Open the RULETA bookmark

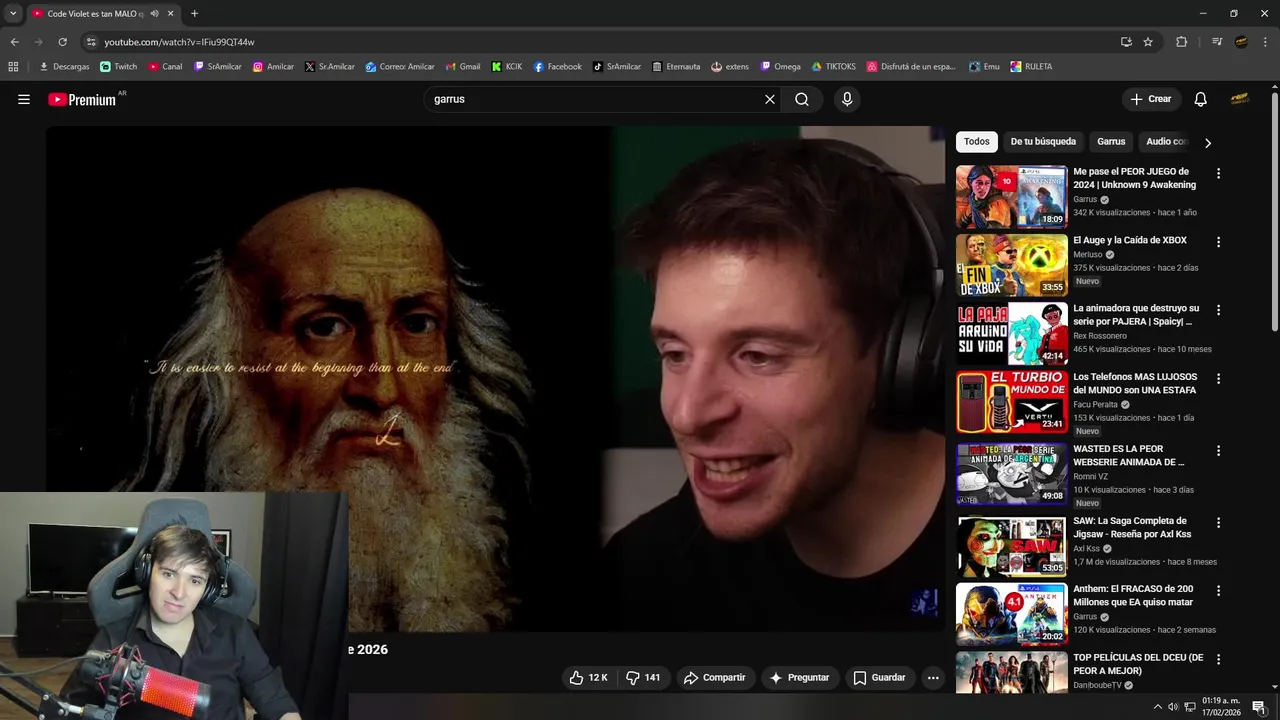tap(1031, 67)
